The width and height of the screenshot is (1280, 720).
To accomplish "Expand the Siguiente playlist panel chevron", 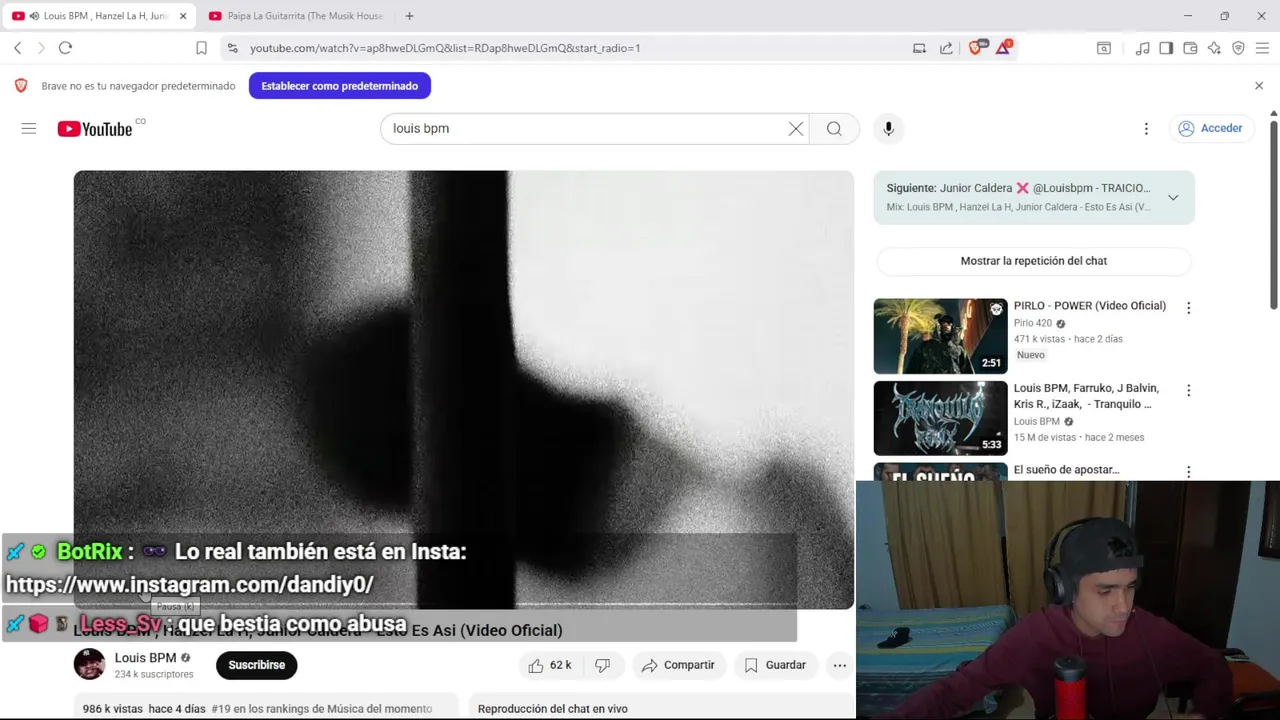I will click(1173, 197).
